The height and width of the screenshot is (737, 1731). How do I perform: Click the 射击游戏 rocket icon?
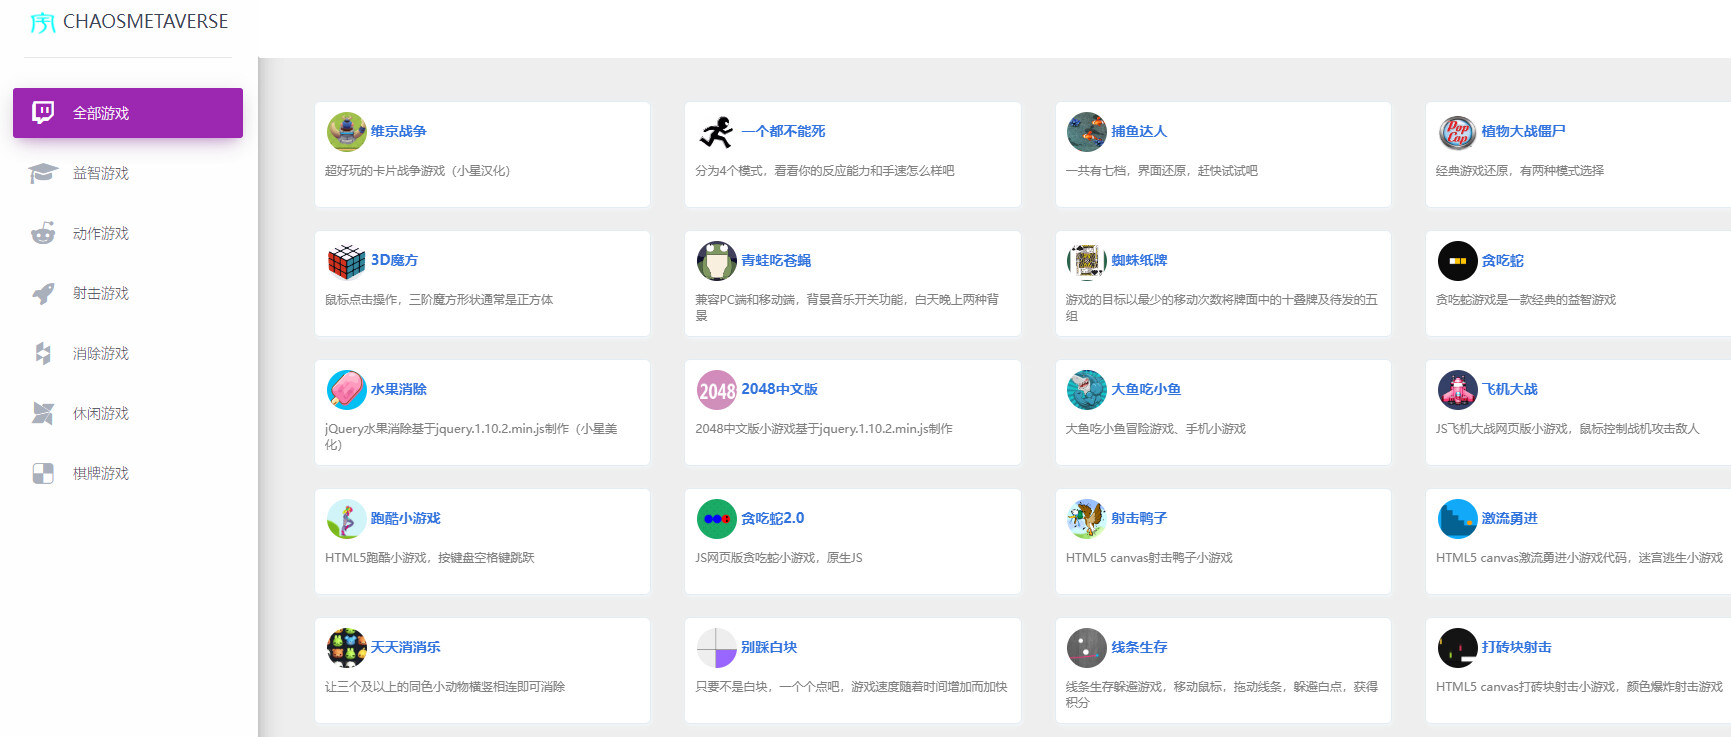[x=43, y=293]
